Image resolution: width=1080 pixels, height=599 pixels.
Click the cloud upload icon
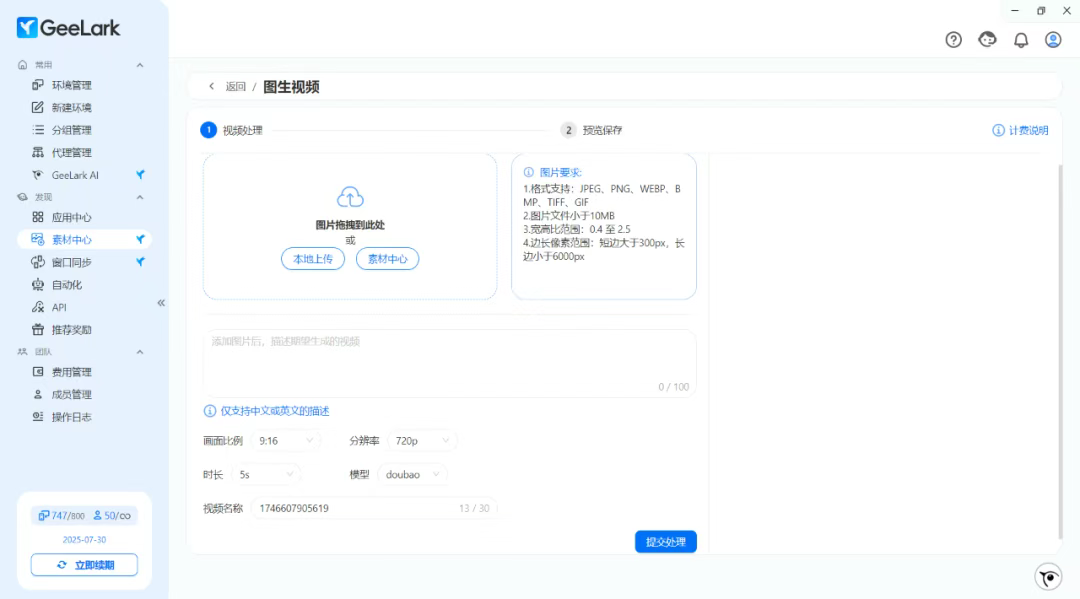coord(350,196)
